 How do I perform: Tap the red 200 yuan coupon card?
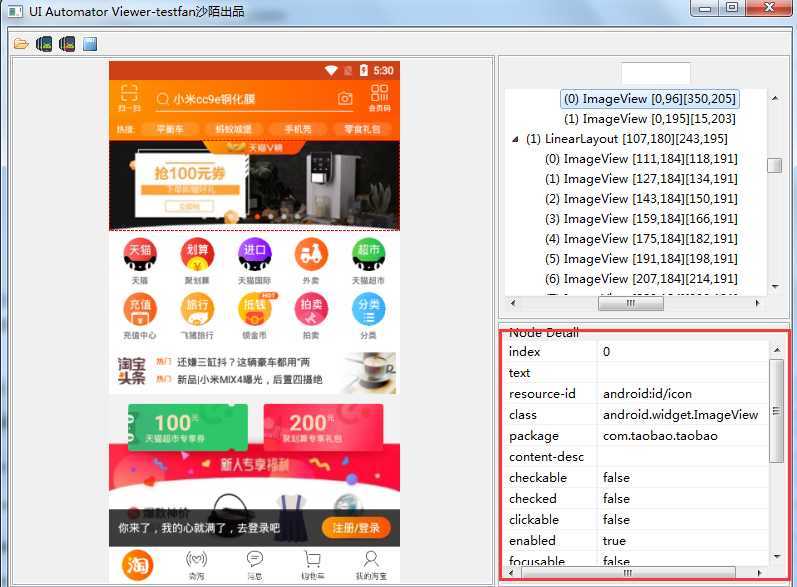[x=323, y=427]
